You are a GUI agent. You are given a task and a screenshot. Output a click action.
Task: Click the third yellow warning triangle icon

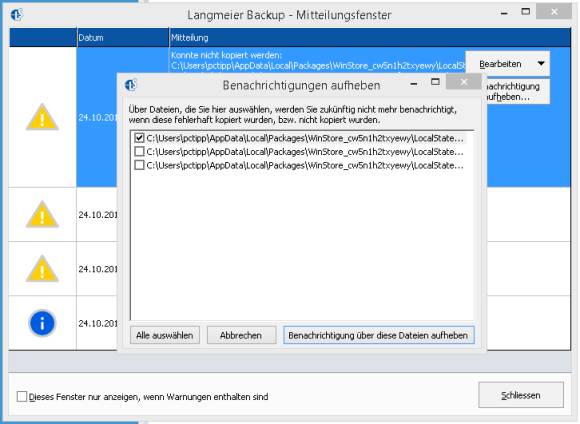coord(42,269)
